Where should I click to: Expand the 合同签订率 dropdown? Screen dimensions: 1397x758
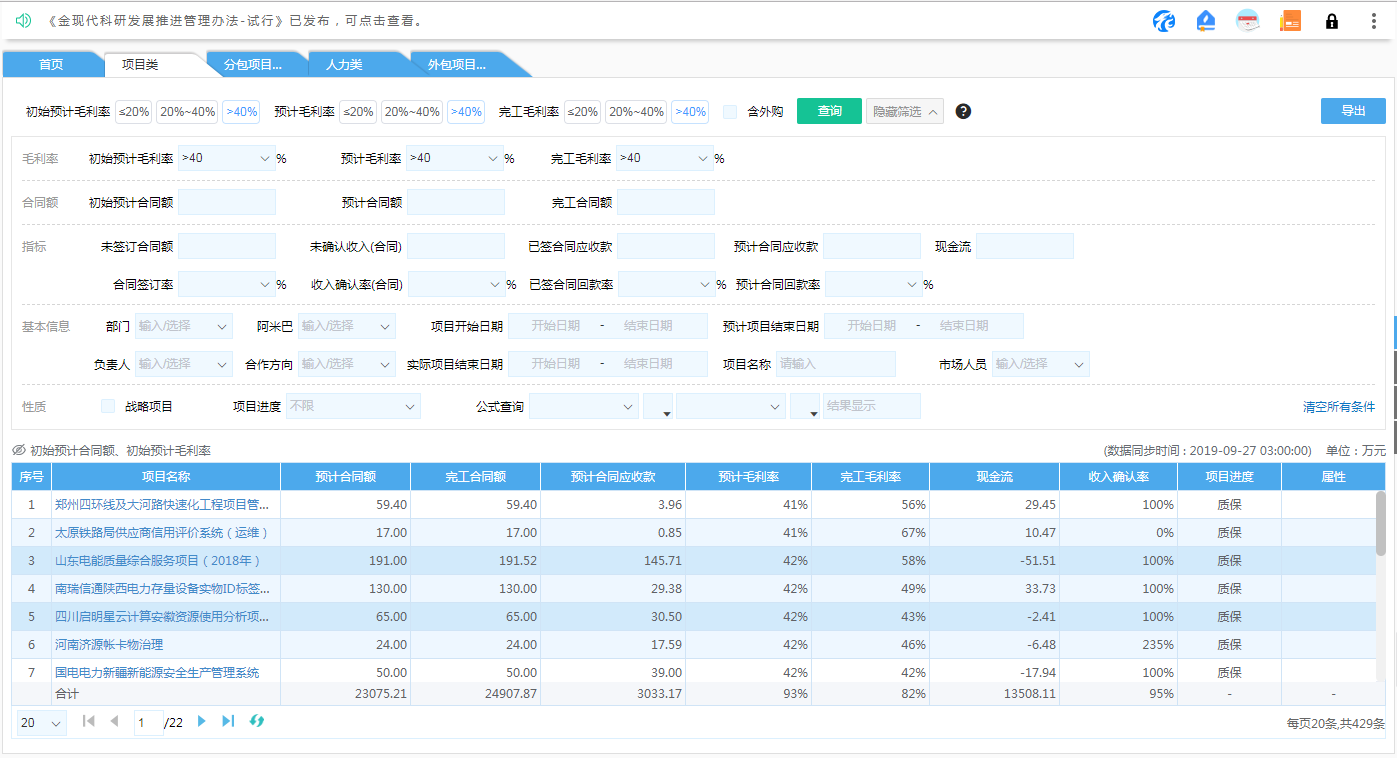[227, 284]
